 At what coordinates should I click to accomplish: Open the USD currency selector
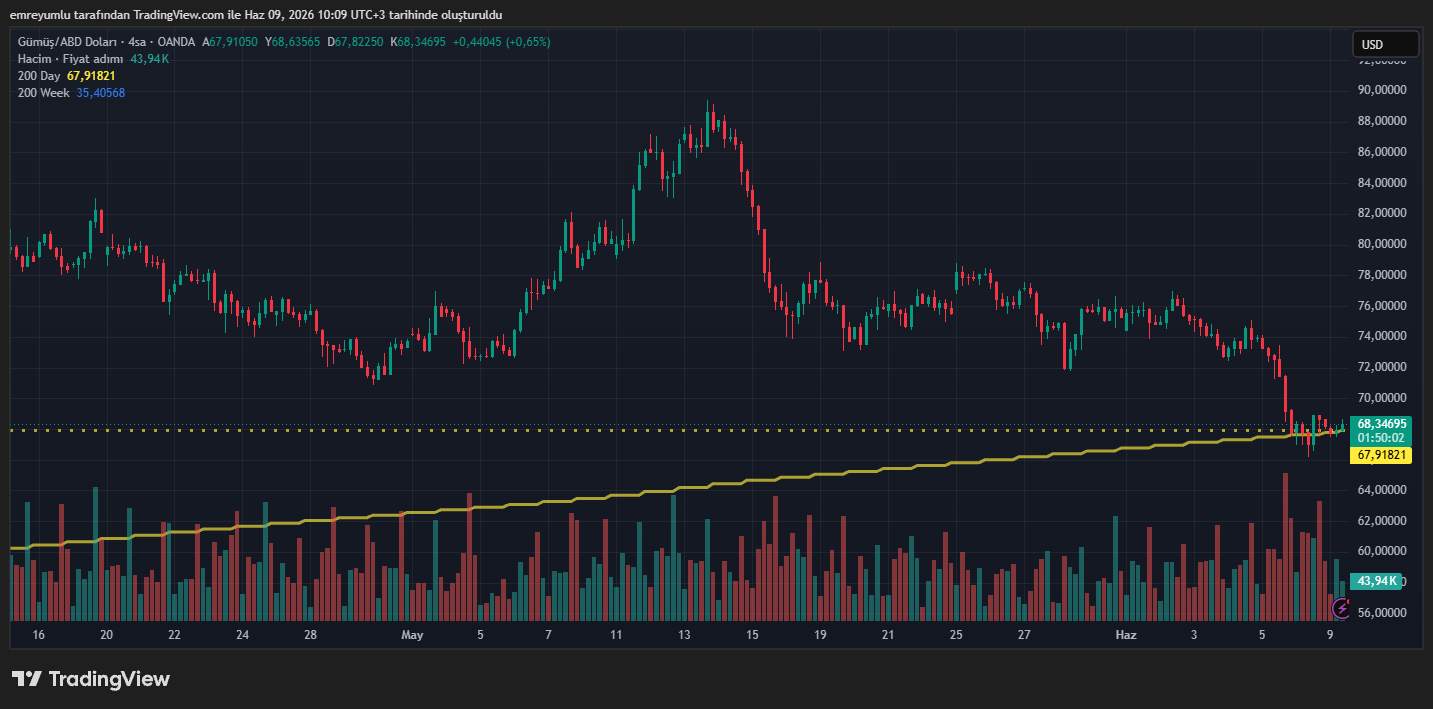(1385, 44)
